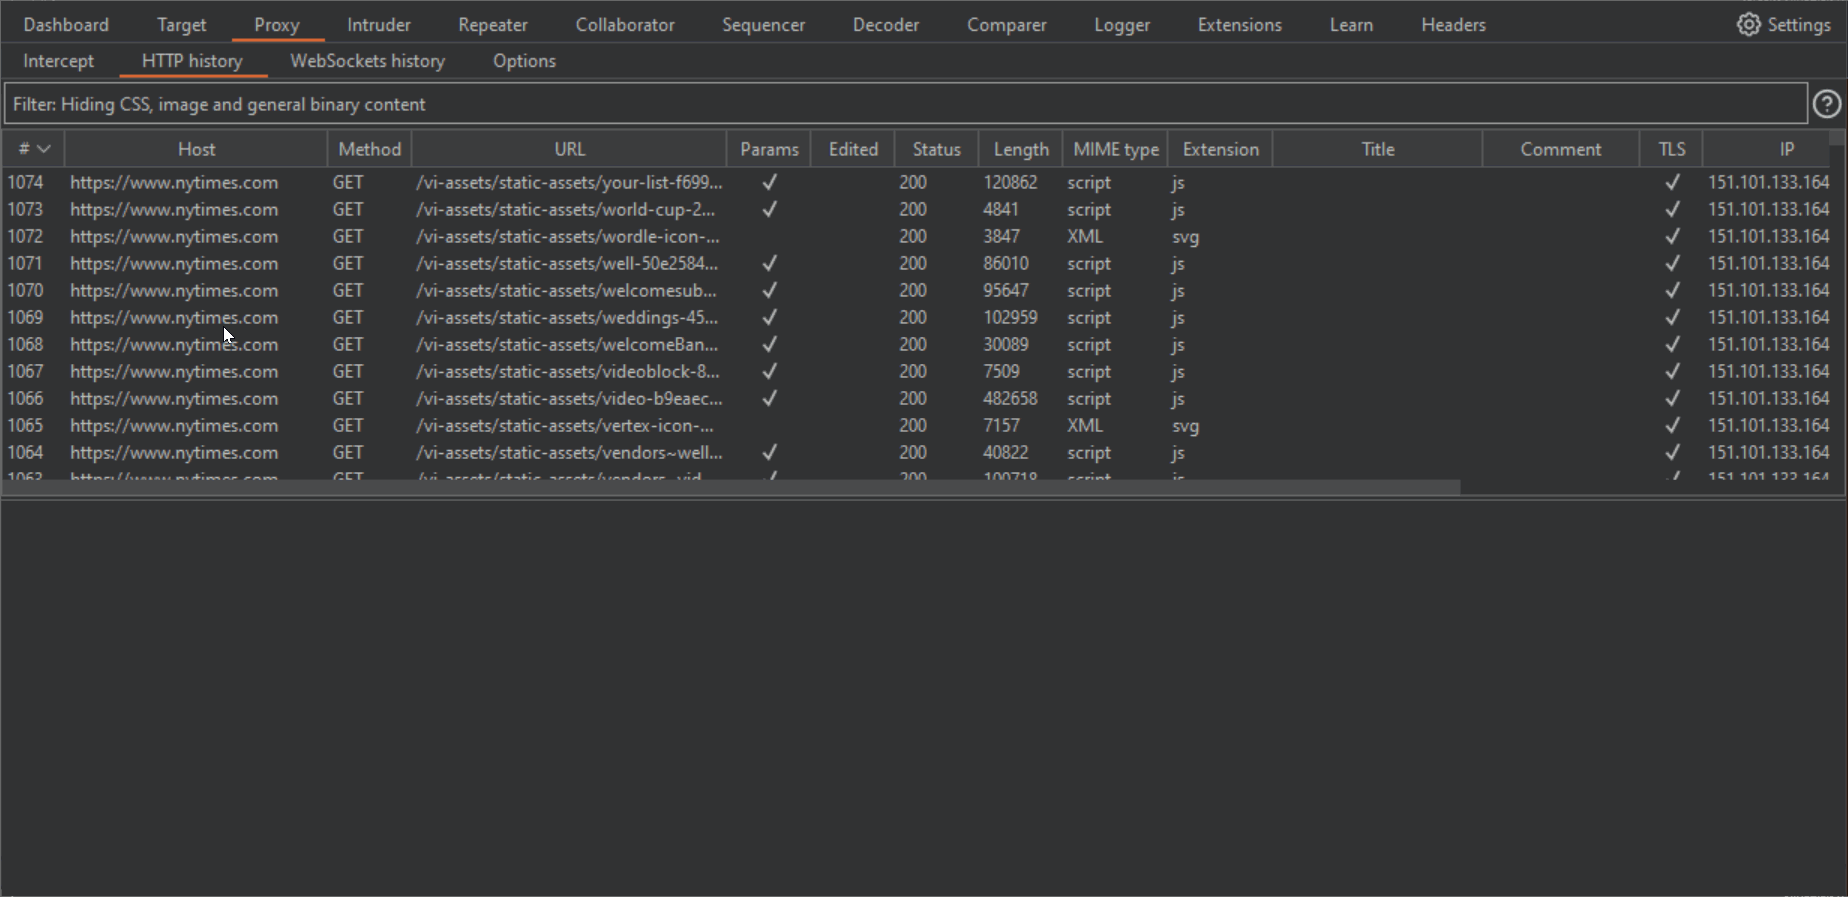Select the HTTP history sub-tab

pos(192,61)
